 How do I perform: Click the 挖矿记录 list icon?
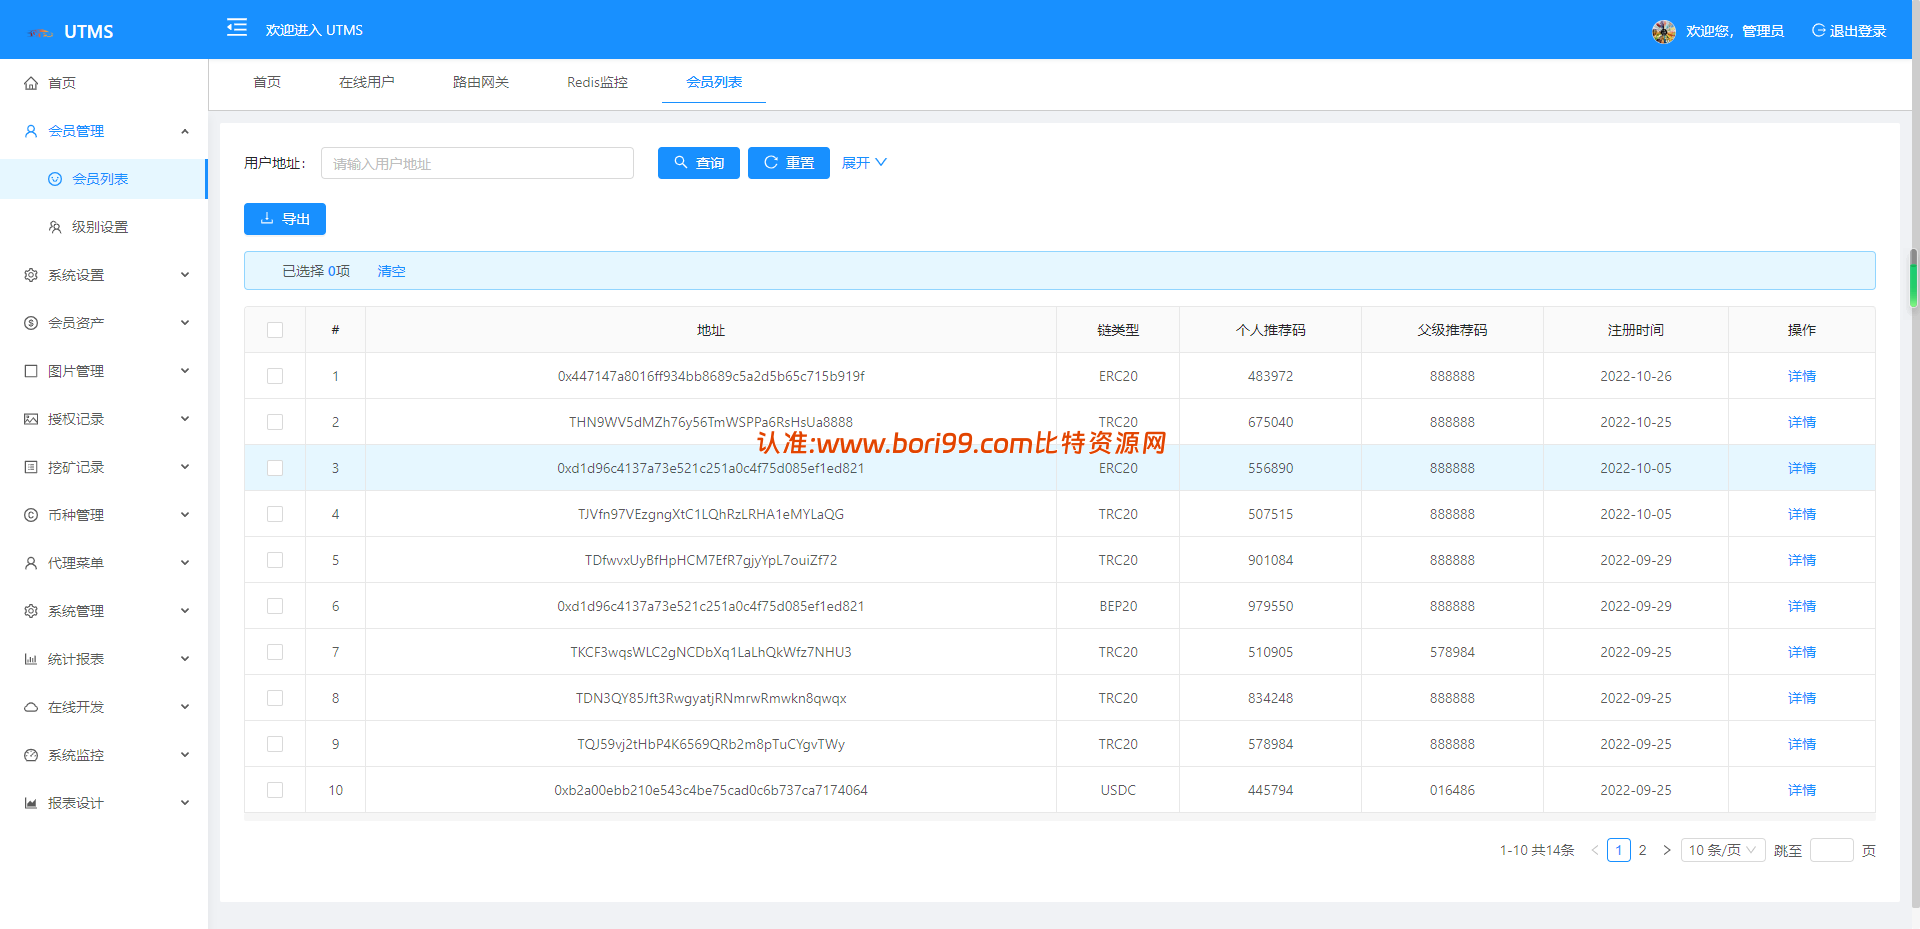click(x=31, y=467)
